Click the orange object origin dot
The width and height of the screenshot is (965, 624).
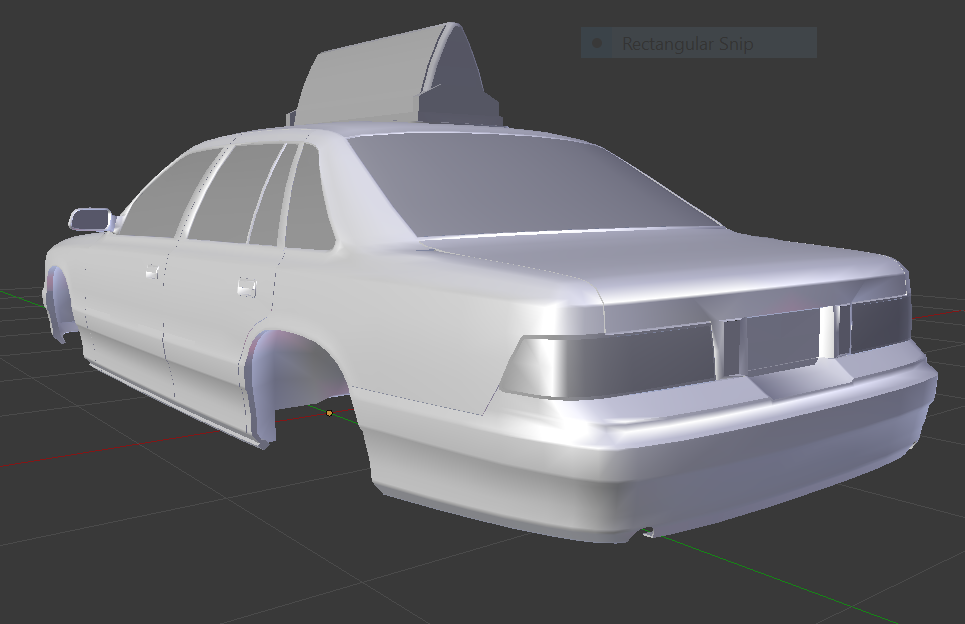pos(329,413)
